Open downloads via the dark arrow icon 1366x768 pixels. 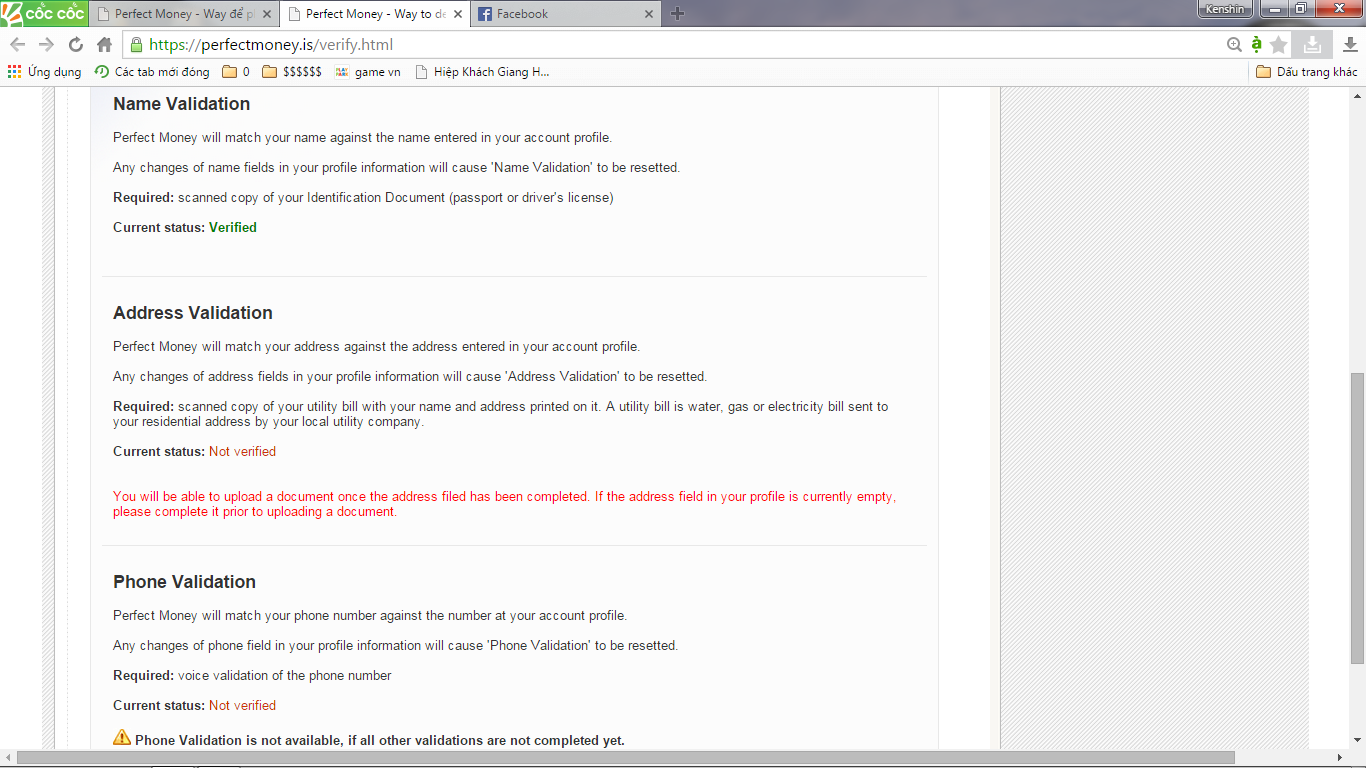click(1350, 44)
